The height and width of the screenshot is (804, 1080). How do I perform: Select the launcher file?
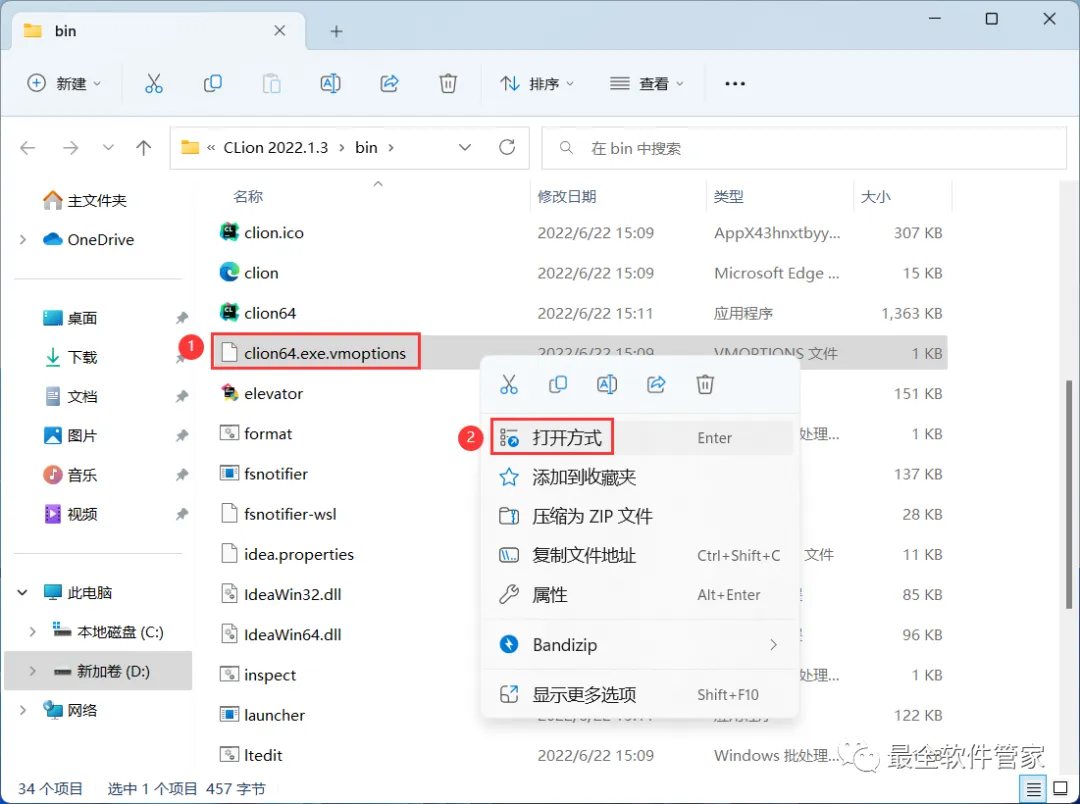(262, 715)
